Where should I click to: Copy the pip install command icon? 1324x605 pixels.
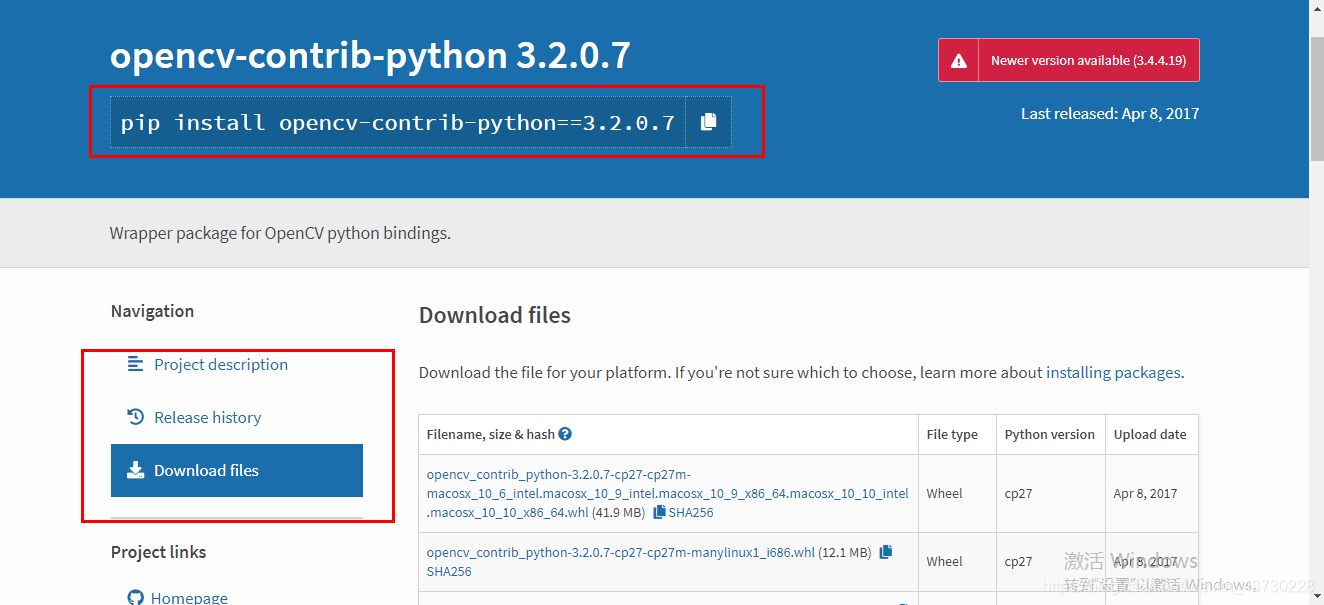pos(708,122)
